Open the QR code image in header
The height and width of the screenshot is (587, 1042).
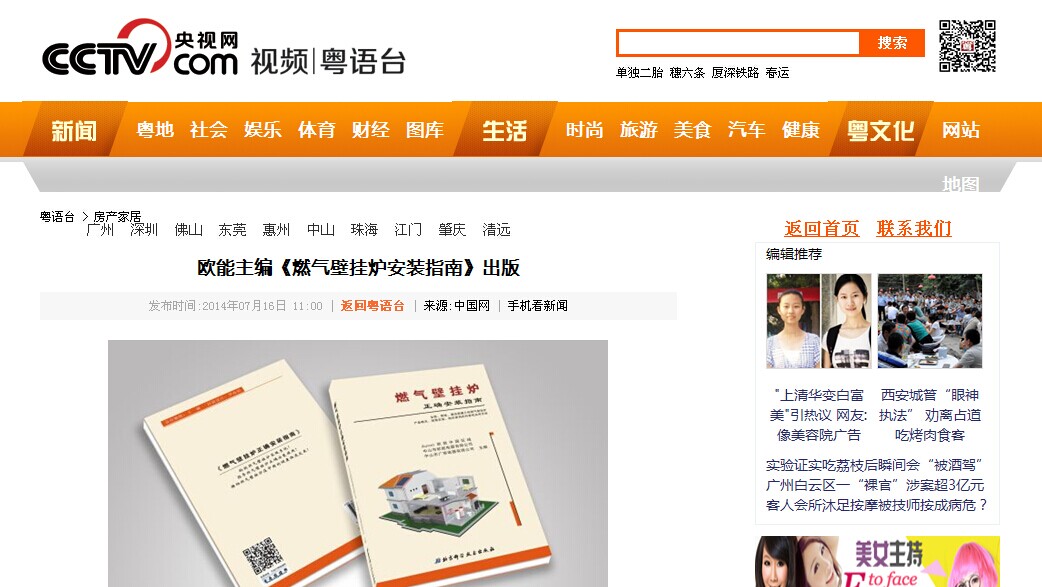click(967, 46)
